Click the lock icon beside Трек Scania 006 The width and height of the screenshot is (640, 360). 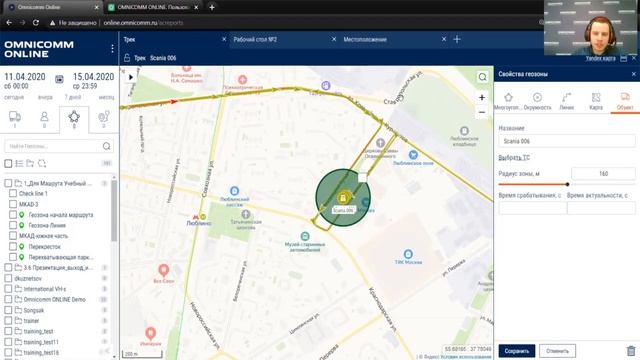click(x=127, y=58)
